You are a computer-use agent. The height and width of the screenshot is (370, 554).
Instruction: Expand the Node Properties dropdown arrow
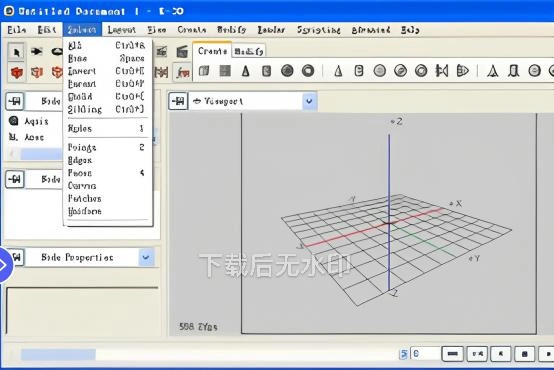pos(146,257)
